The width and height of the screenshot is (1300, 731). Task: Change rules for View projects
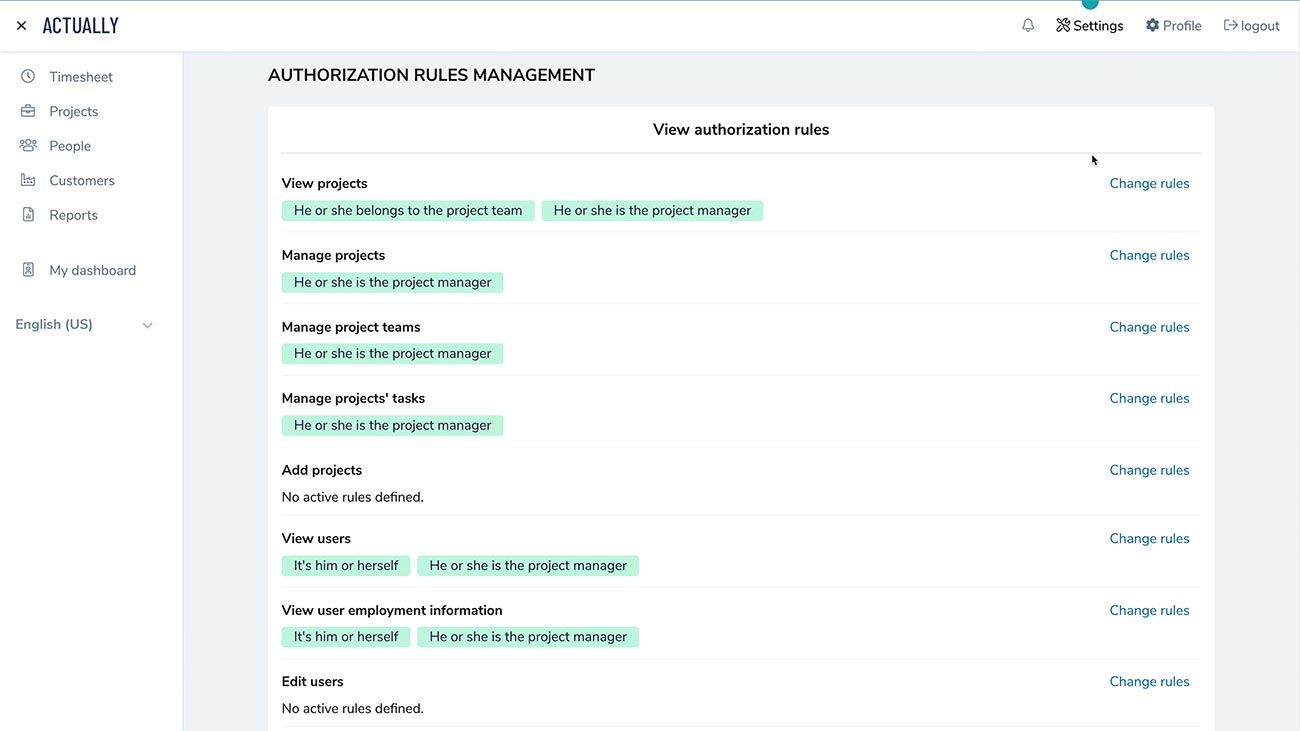coord(1149,183)
